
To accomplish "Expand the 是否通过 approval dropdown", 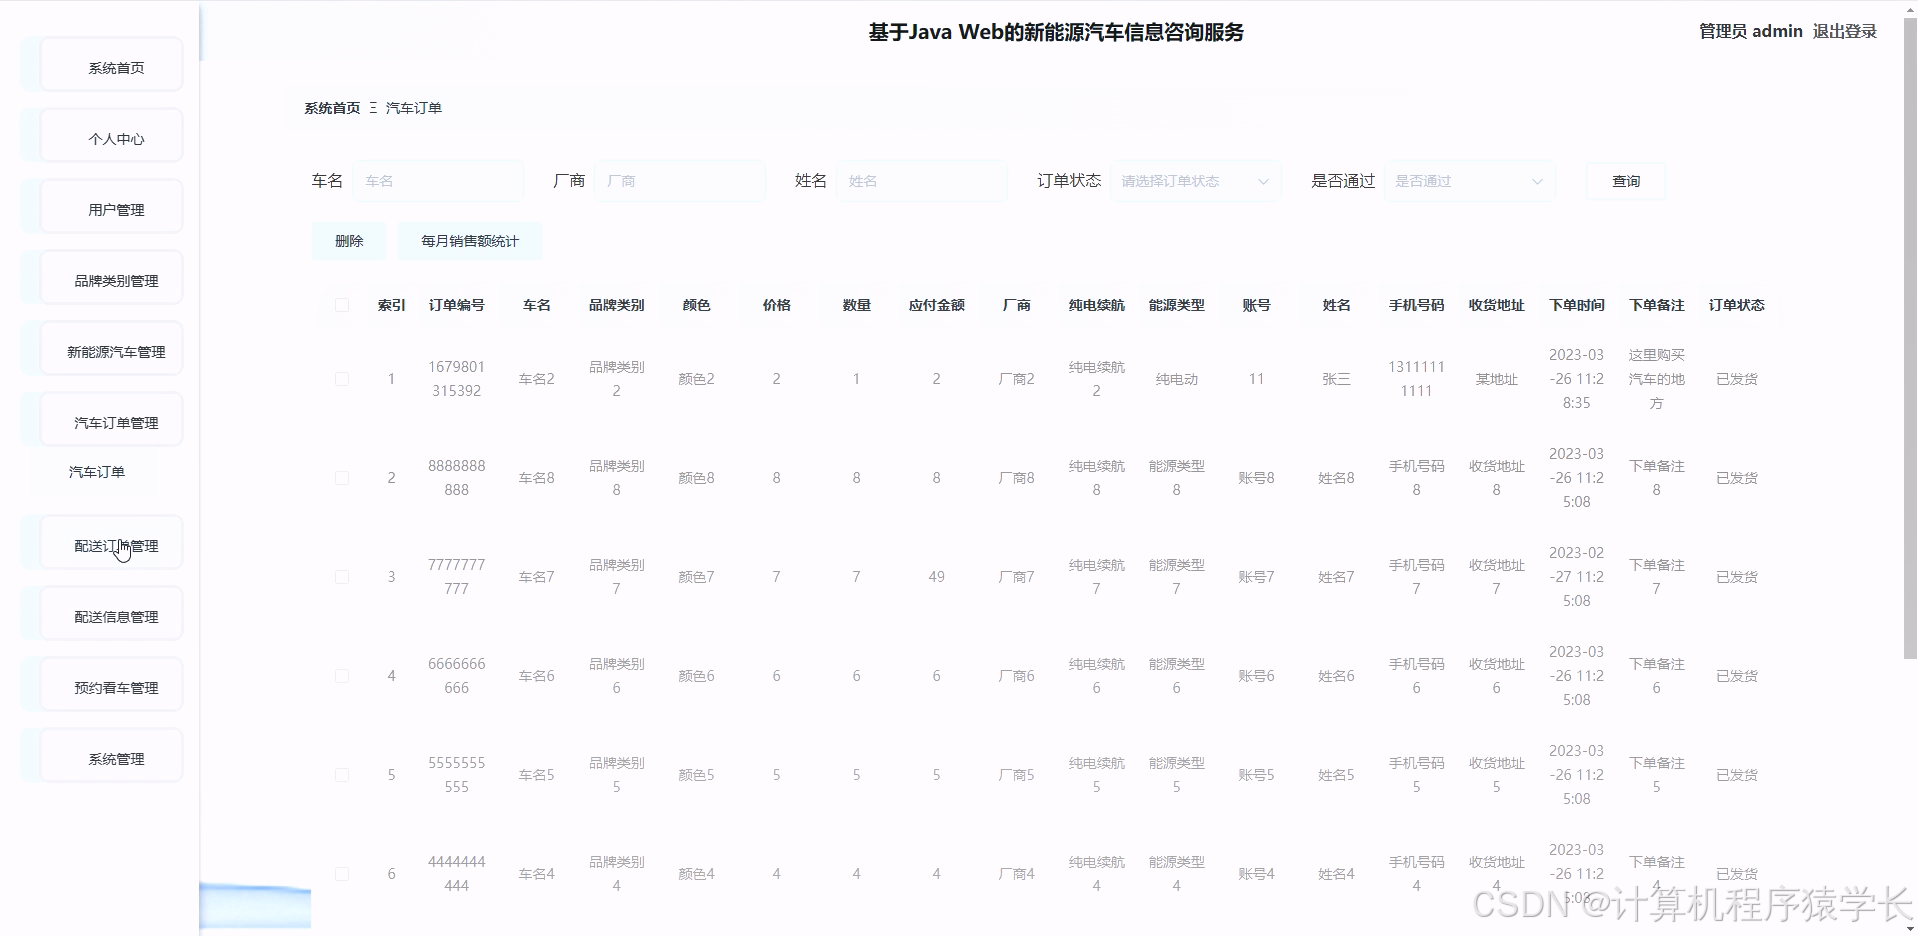I will click(1468, 181).
